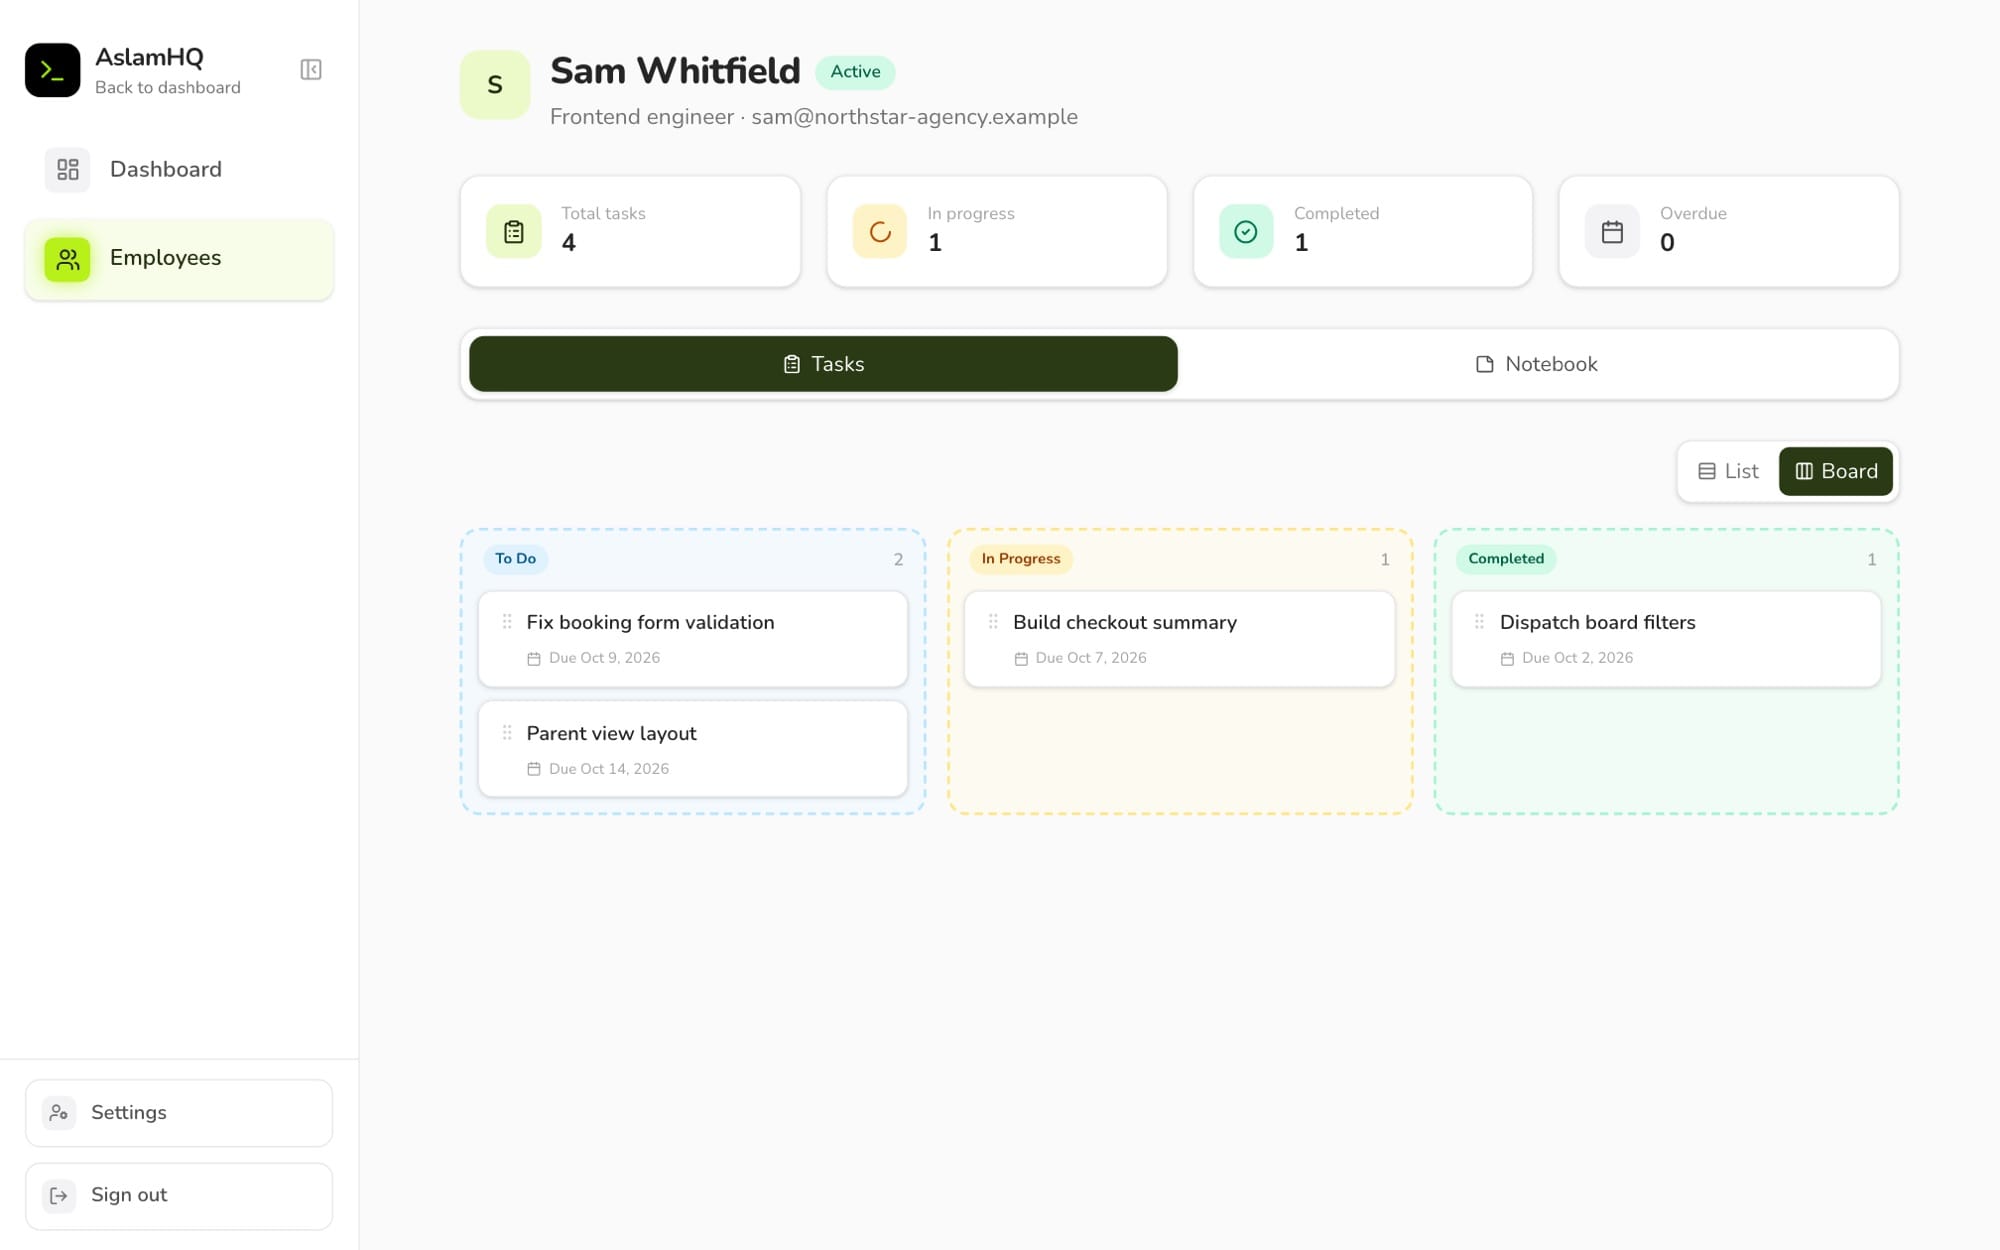
Task: Click the In Progress column label
Action: pos(1021,559)
